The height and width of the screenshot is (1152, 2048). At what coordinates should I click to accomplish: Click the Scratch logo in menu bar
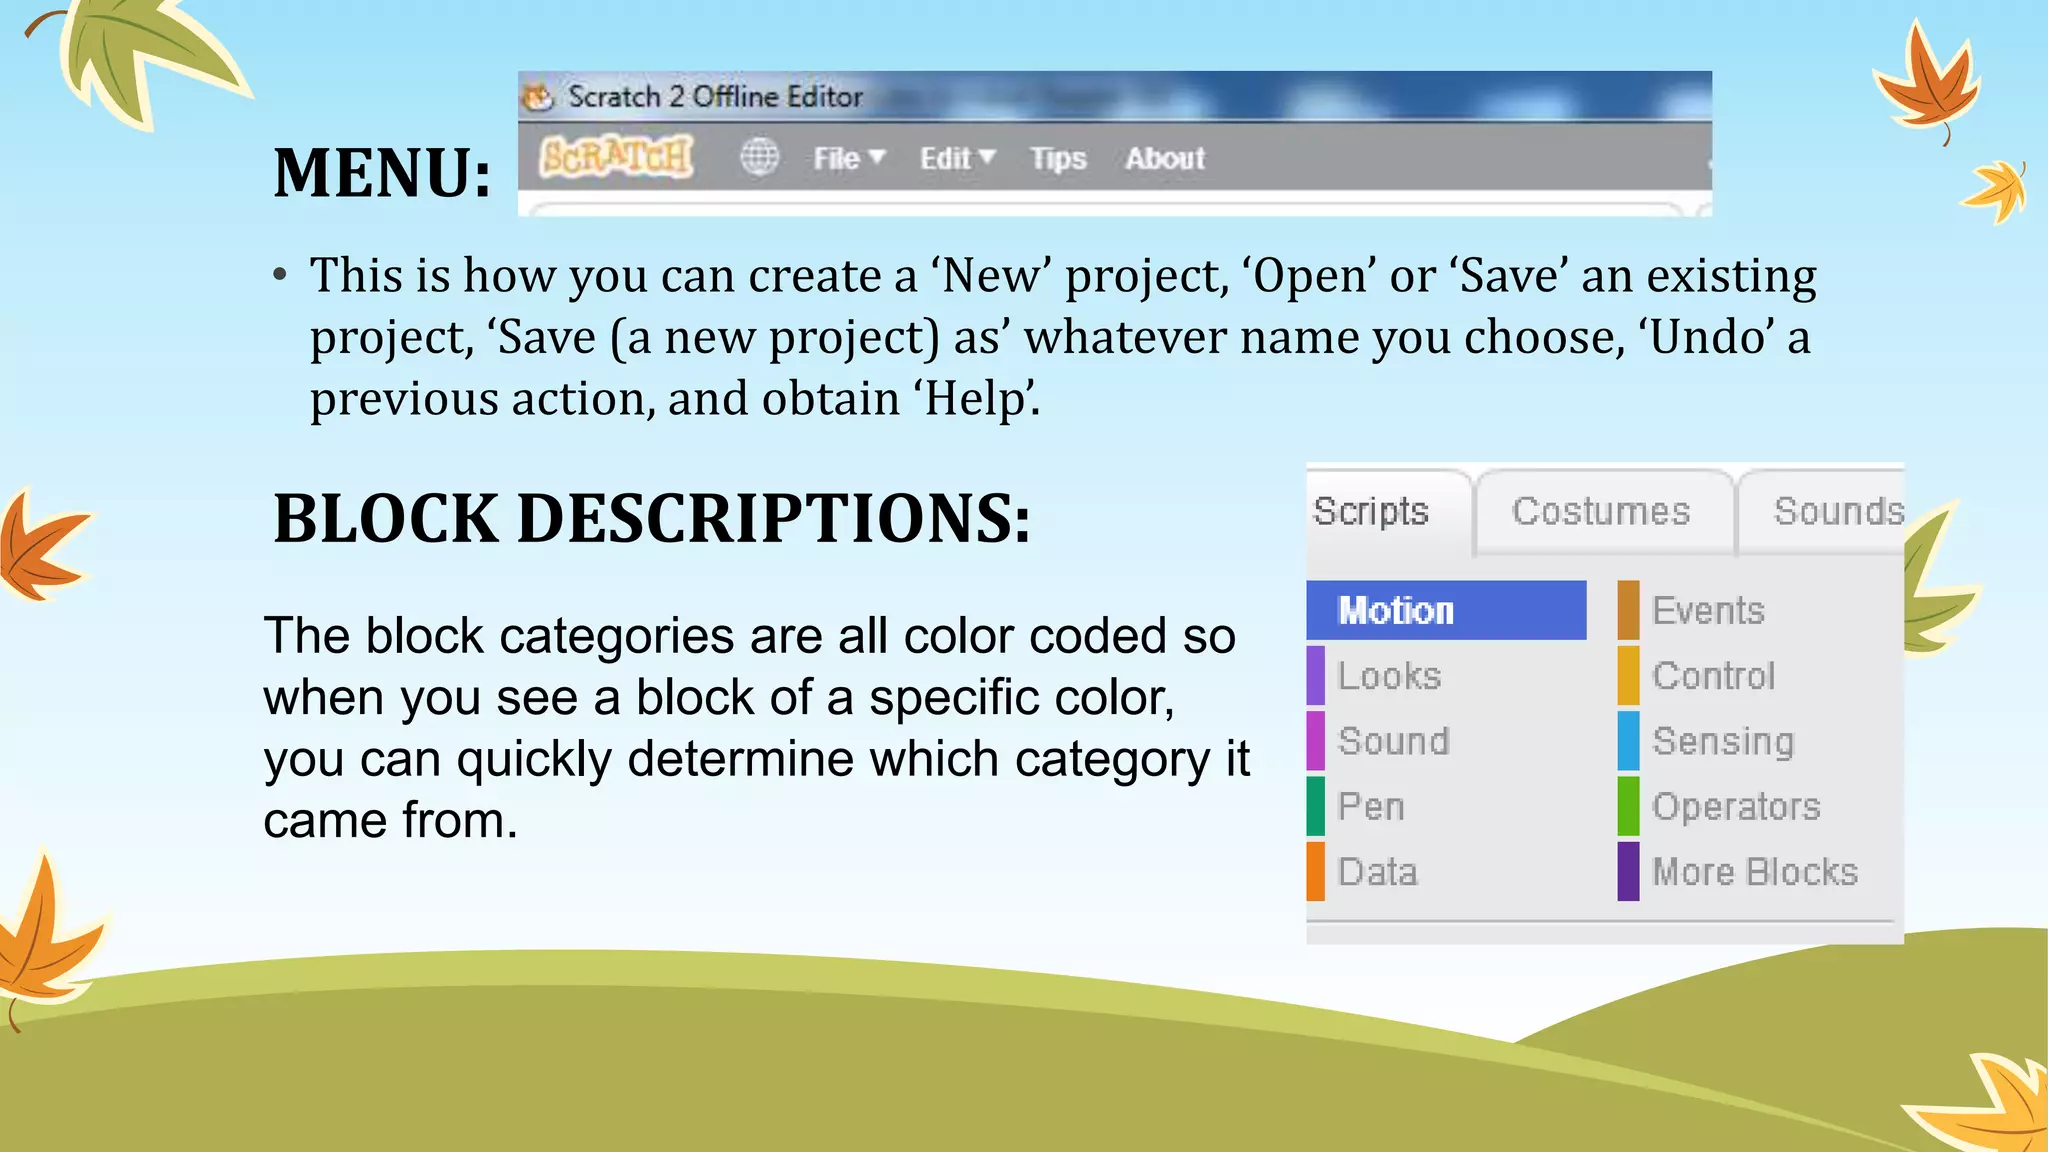tap(616, 157)
